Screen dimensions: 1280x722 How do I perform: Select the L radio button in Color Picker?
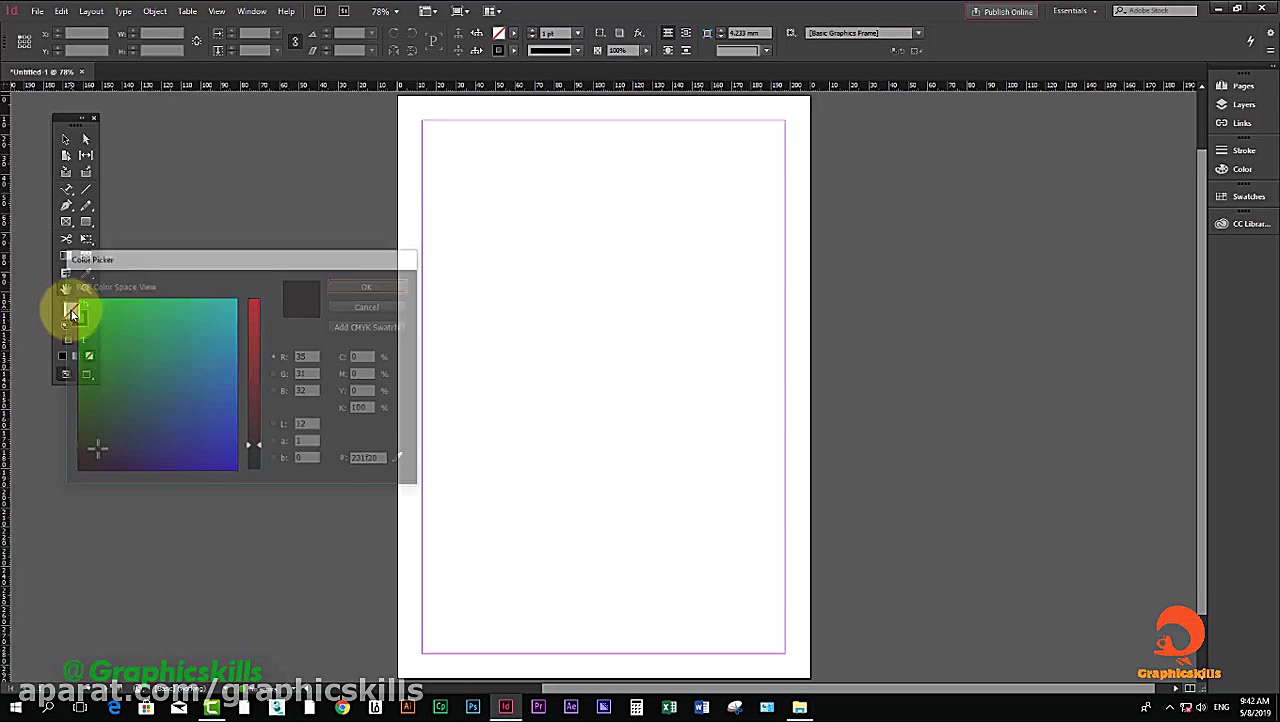273,424
